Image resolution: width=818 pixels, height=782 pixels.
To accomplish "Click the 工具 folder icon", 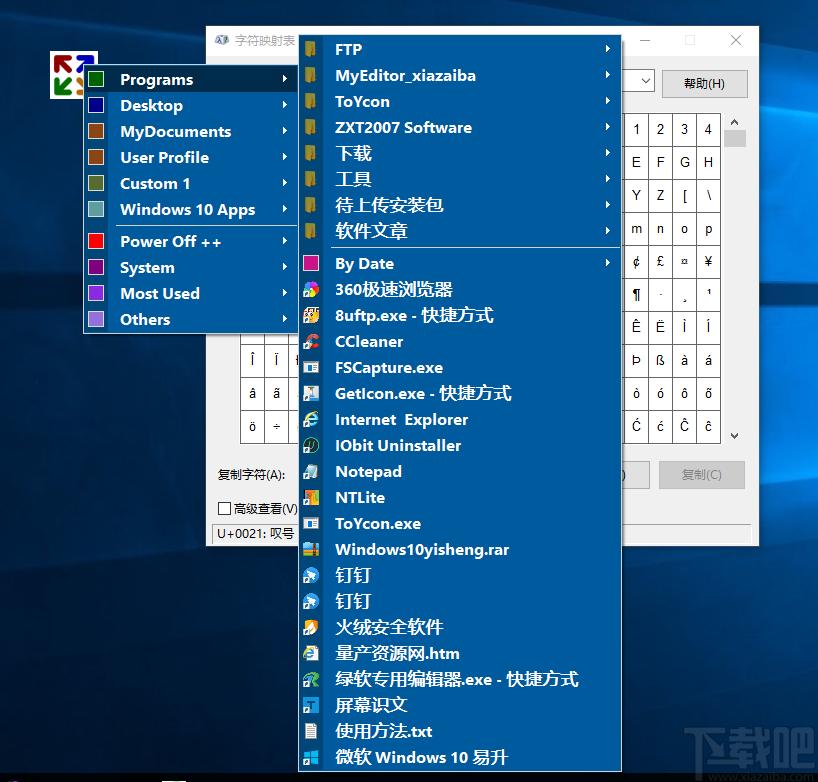I will click(x=310, y=179).
